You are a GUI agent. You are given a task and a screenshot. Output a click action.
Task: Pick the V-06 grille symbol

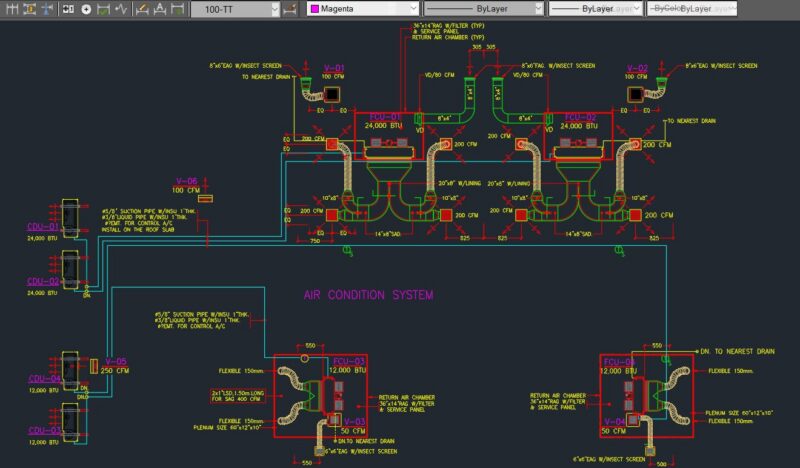coord(205,199)
